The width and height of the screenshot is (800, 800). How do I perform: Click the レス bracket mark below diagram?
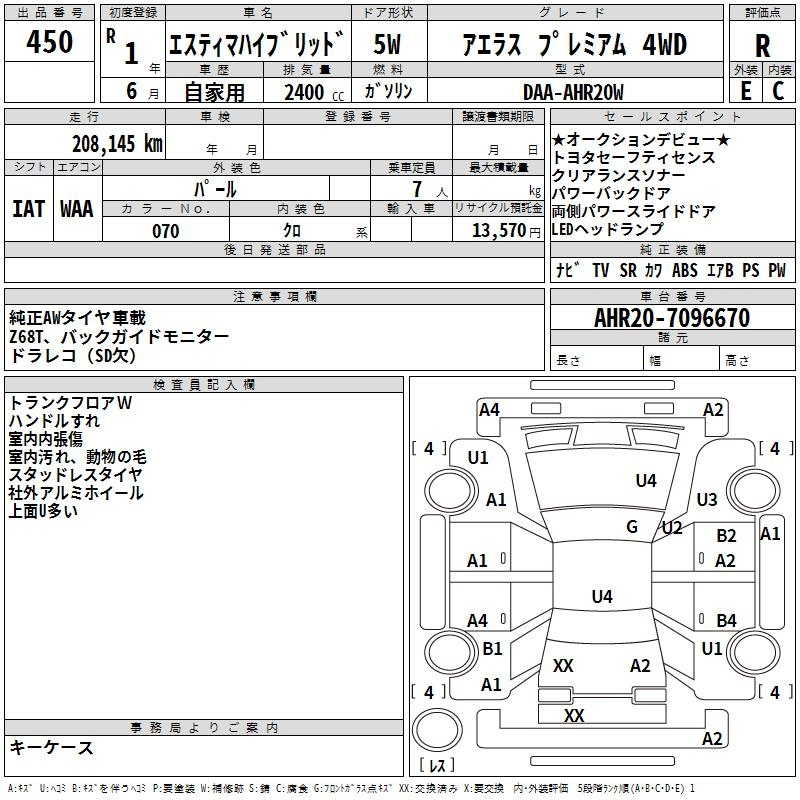point(437,767)
